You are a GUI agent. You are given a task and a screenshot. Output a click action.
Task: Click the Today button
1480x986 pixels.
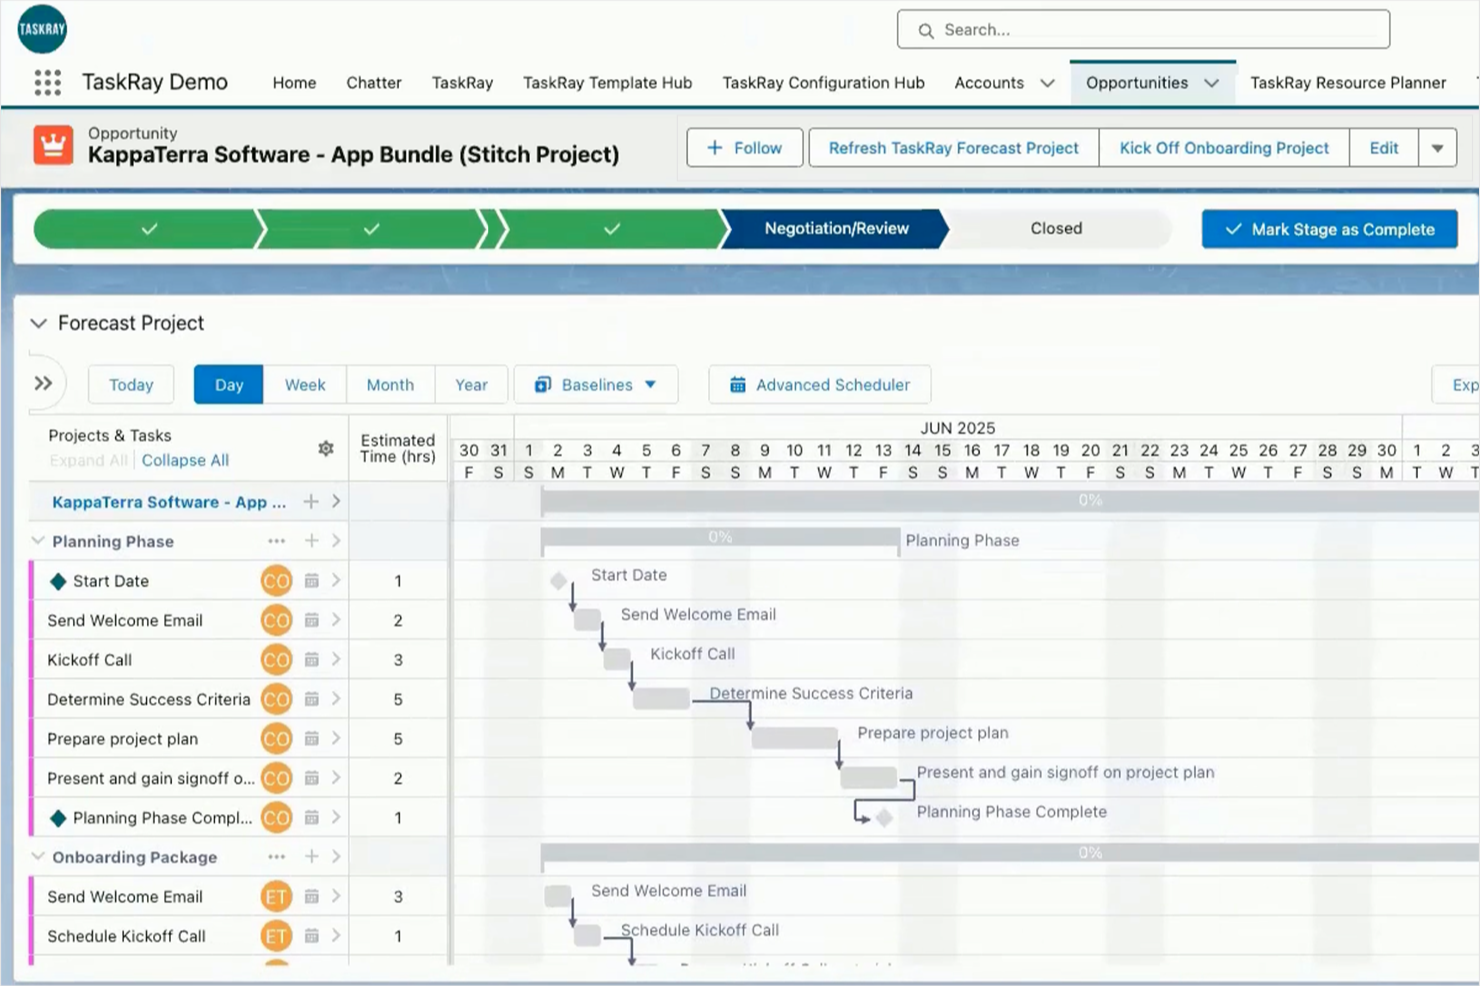point(131,385)
